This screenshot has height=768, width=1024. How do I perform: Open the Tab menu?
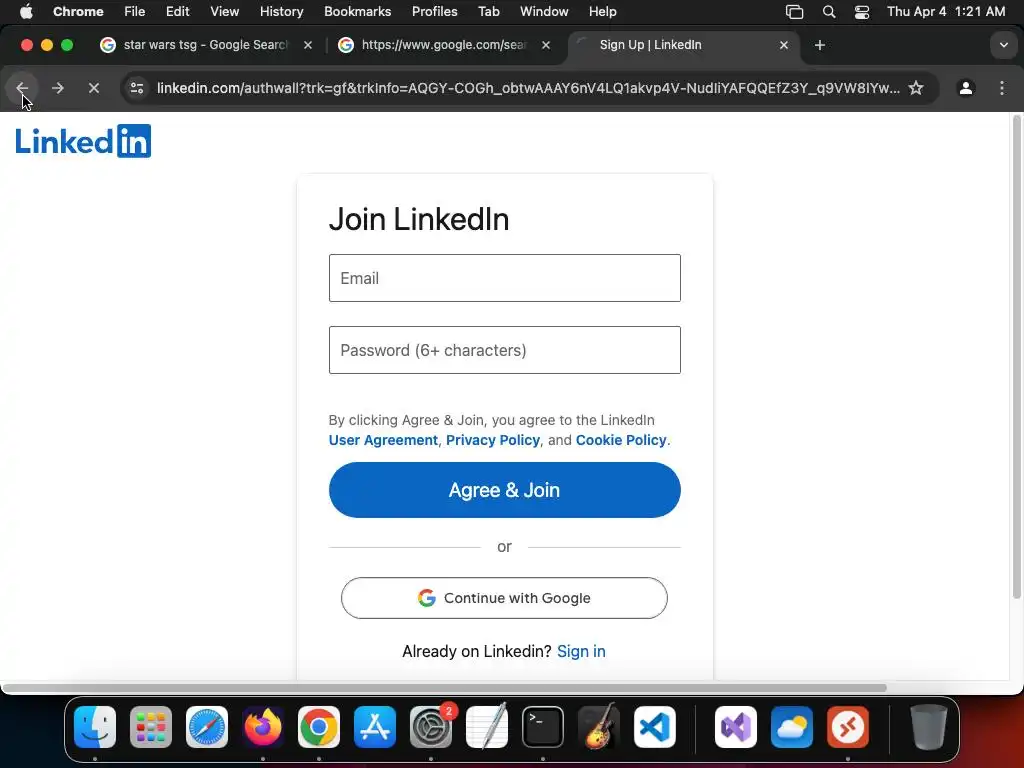(x=488, y=12)
